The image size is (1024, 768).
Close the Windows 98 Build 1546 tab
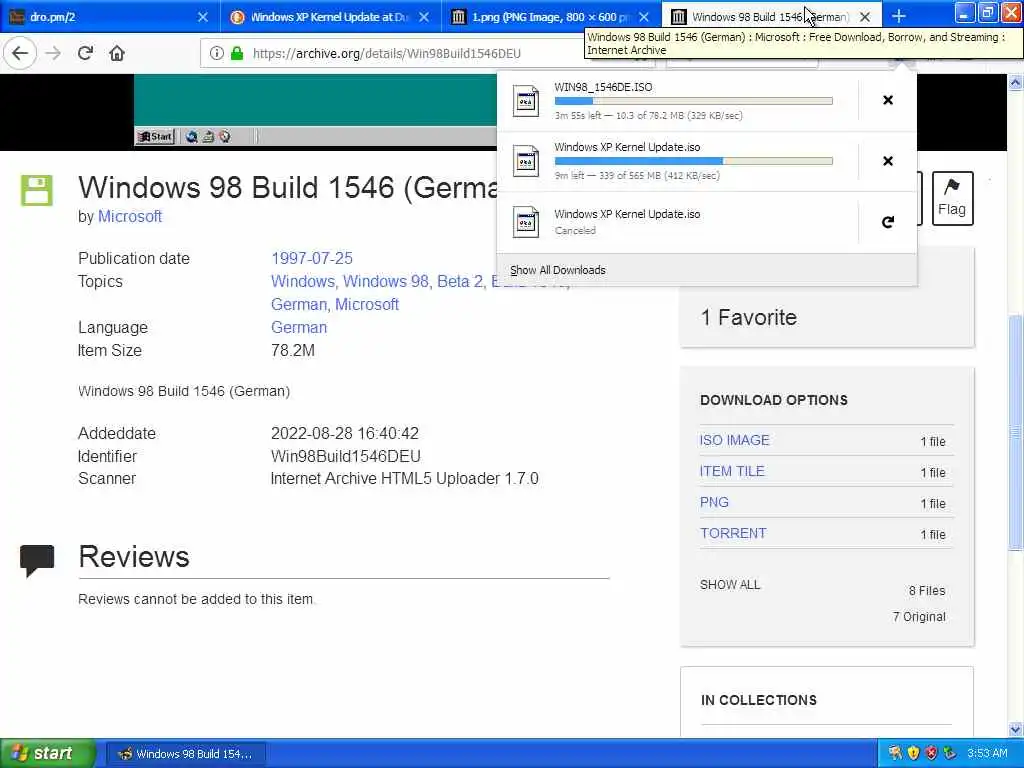865,17
